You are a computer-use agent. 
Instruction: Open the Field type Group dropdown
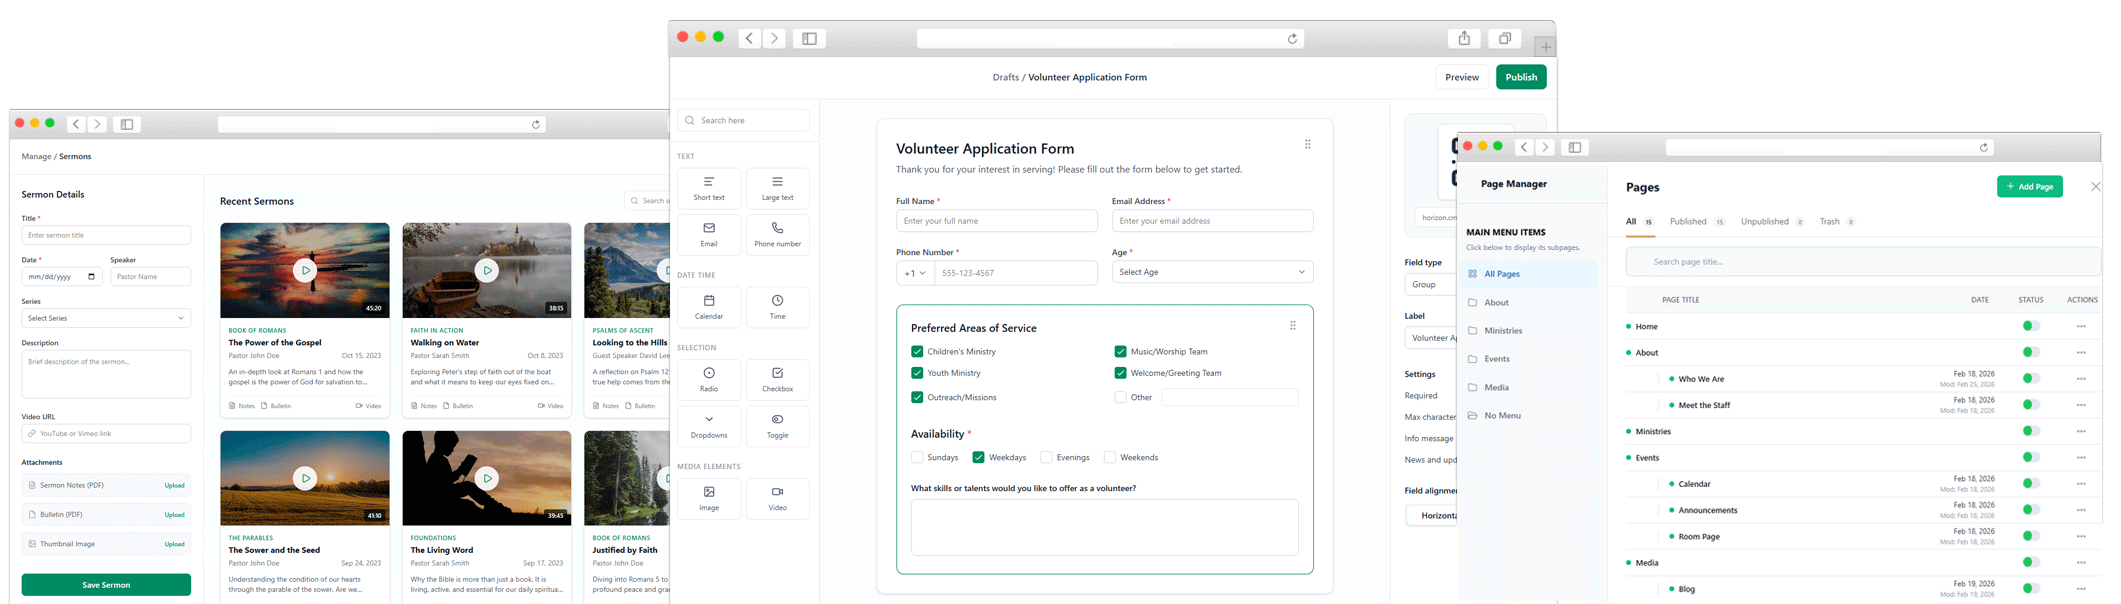pos(1431,284)
